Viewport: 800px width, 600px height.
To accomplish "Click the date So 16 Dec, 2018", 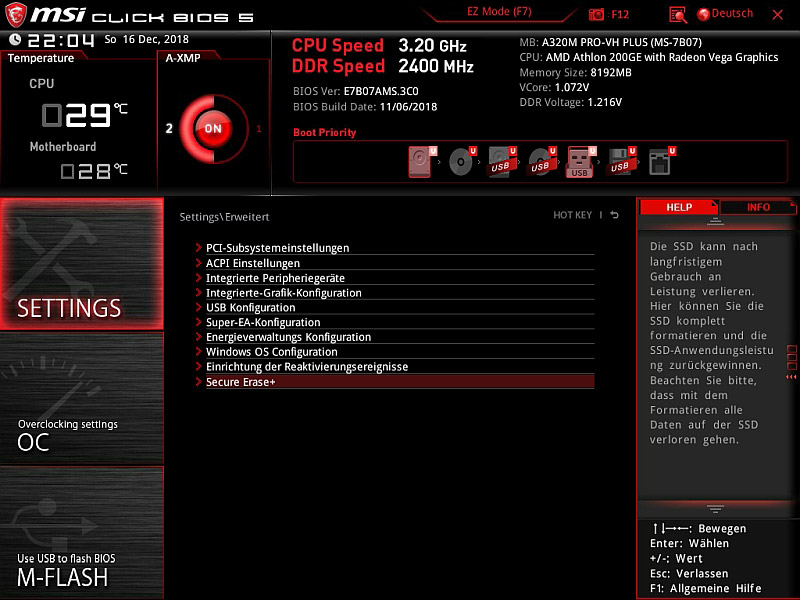I will click(x=146, y=39).
